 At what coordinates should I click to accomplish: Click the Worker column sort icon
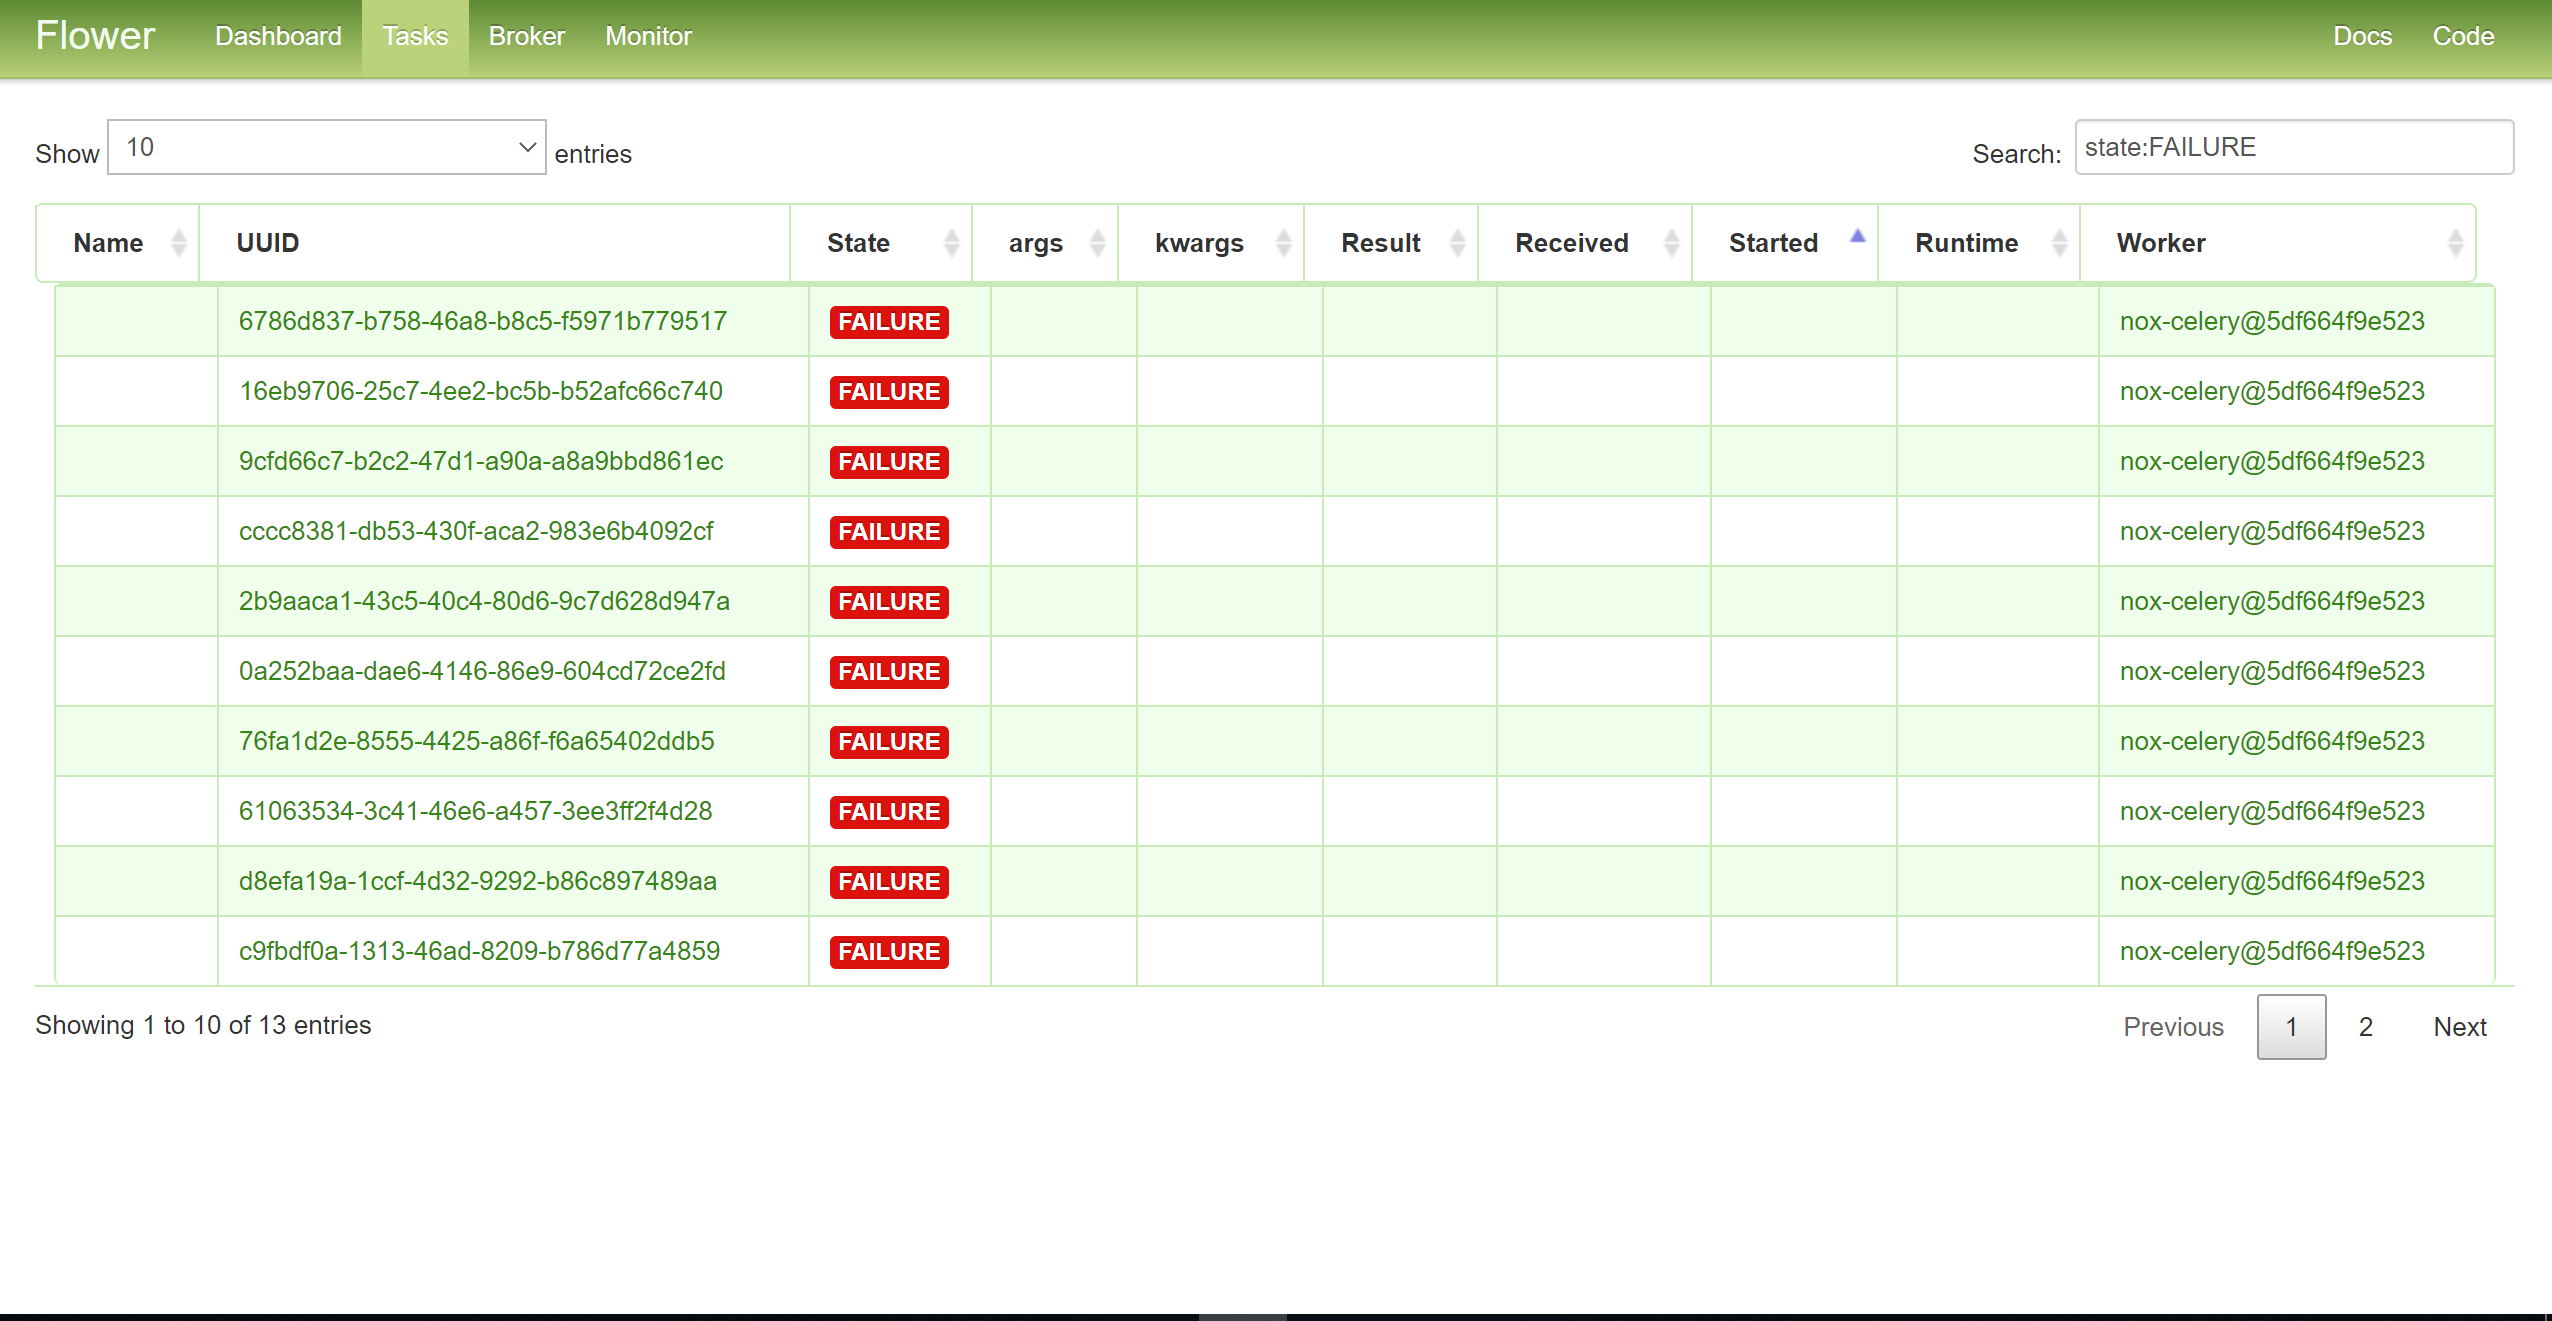tap(2455, 243)
